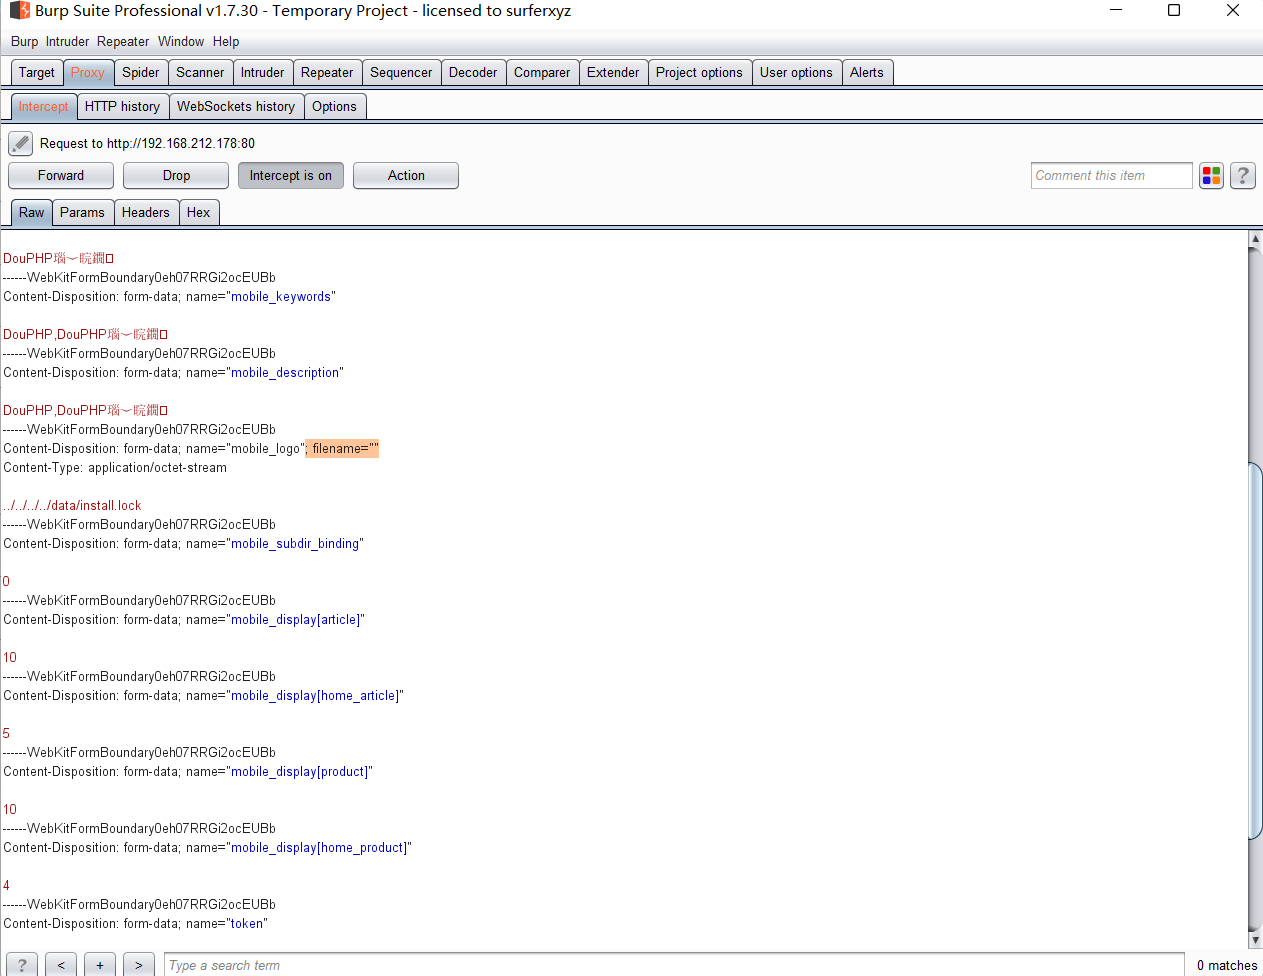This screenshot has height=976, width=1263.
Task: Click the pencil edit icon near the request URL
Action: point(20,142)
